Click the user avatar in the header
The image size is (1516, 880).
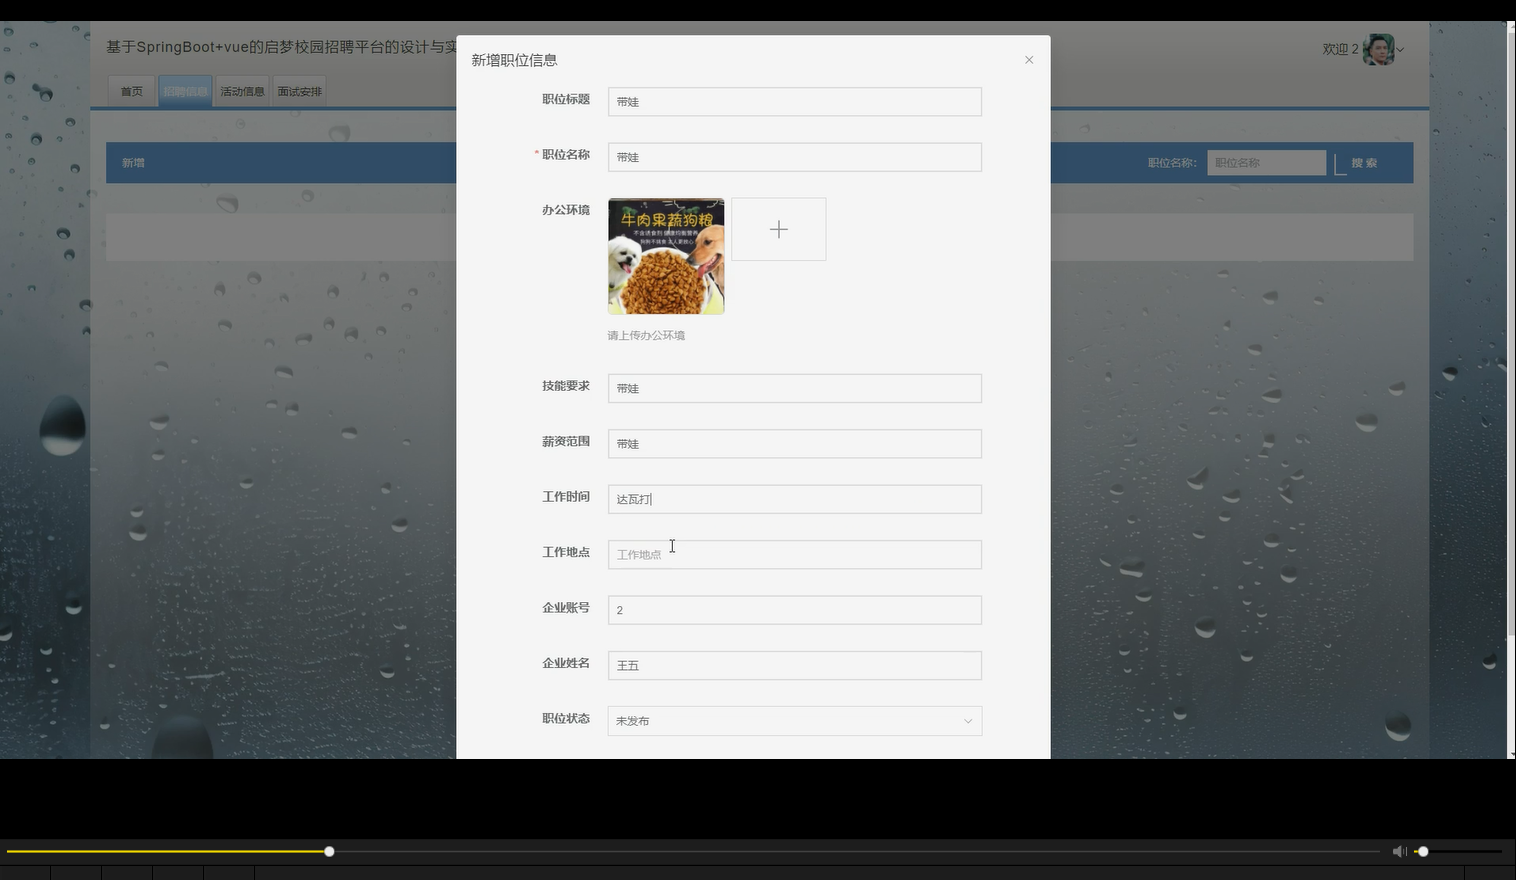coord(1378,49)
